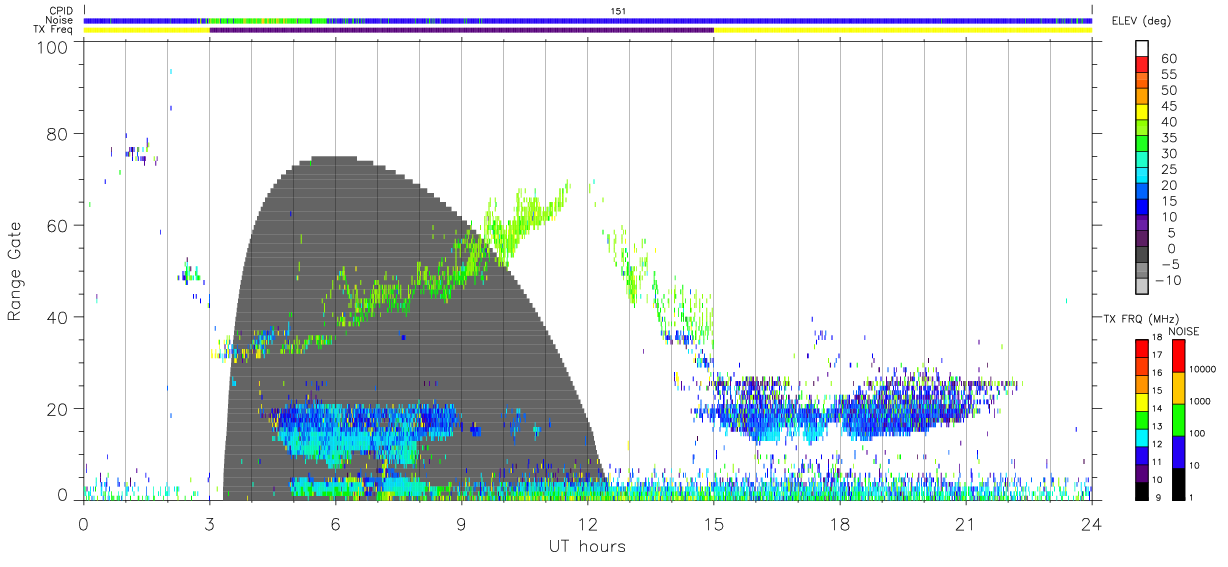Screen dimensions: 1228x567
Task: Click NOISE legend value 100
Action: point(1199,433)
